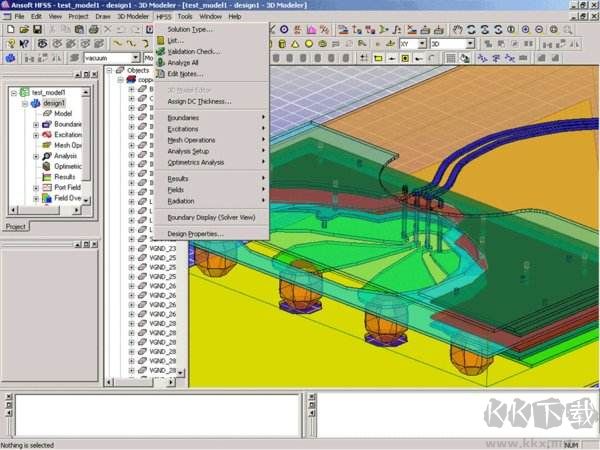Open the Excitations submenu

[x=212, y=129]
